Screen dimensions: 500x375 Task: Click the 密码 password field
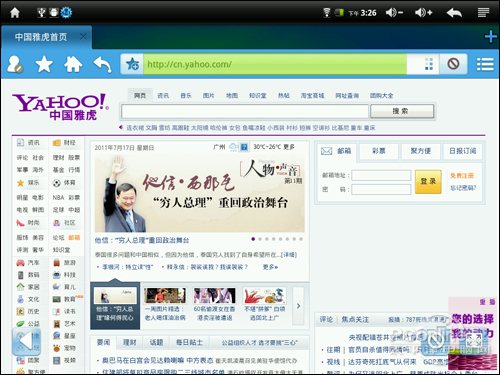click(381, 190)
